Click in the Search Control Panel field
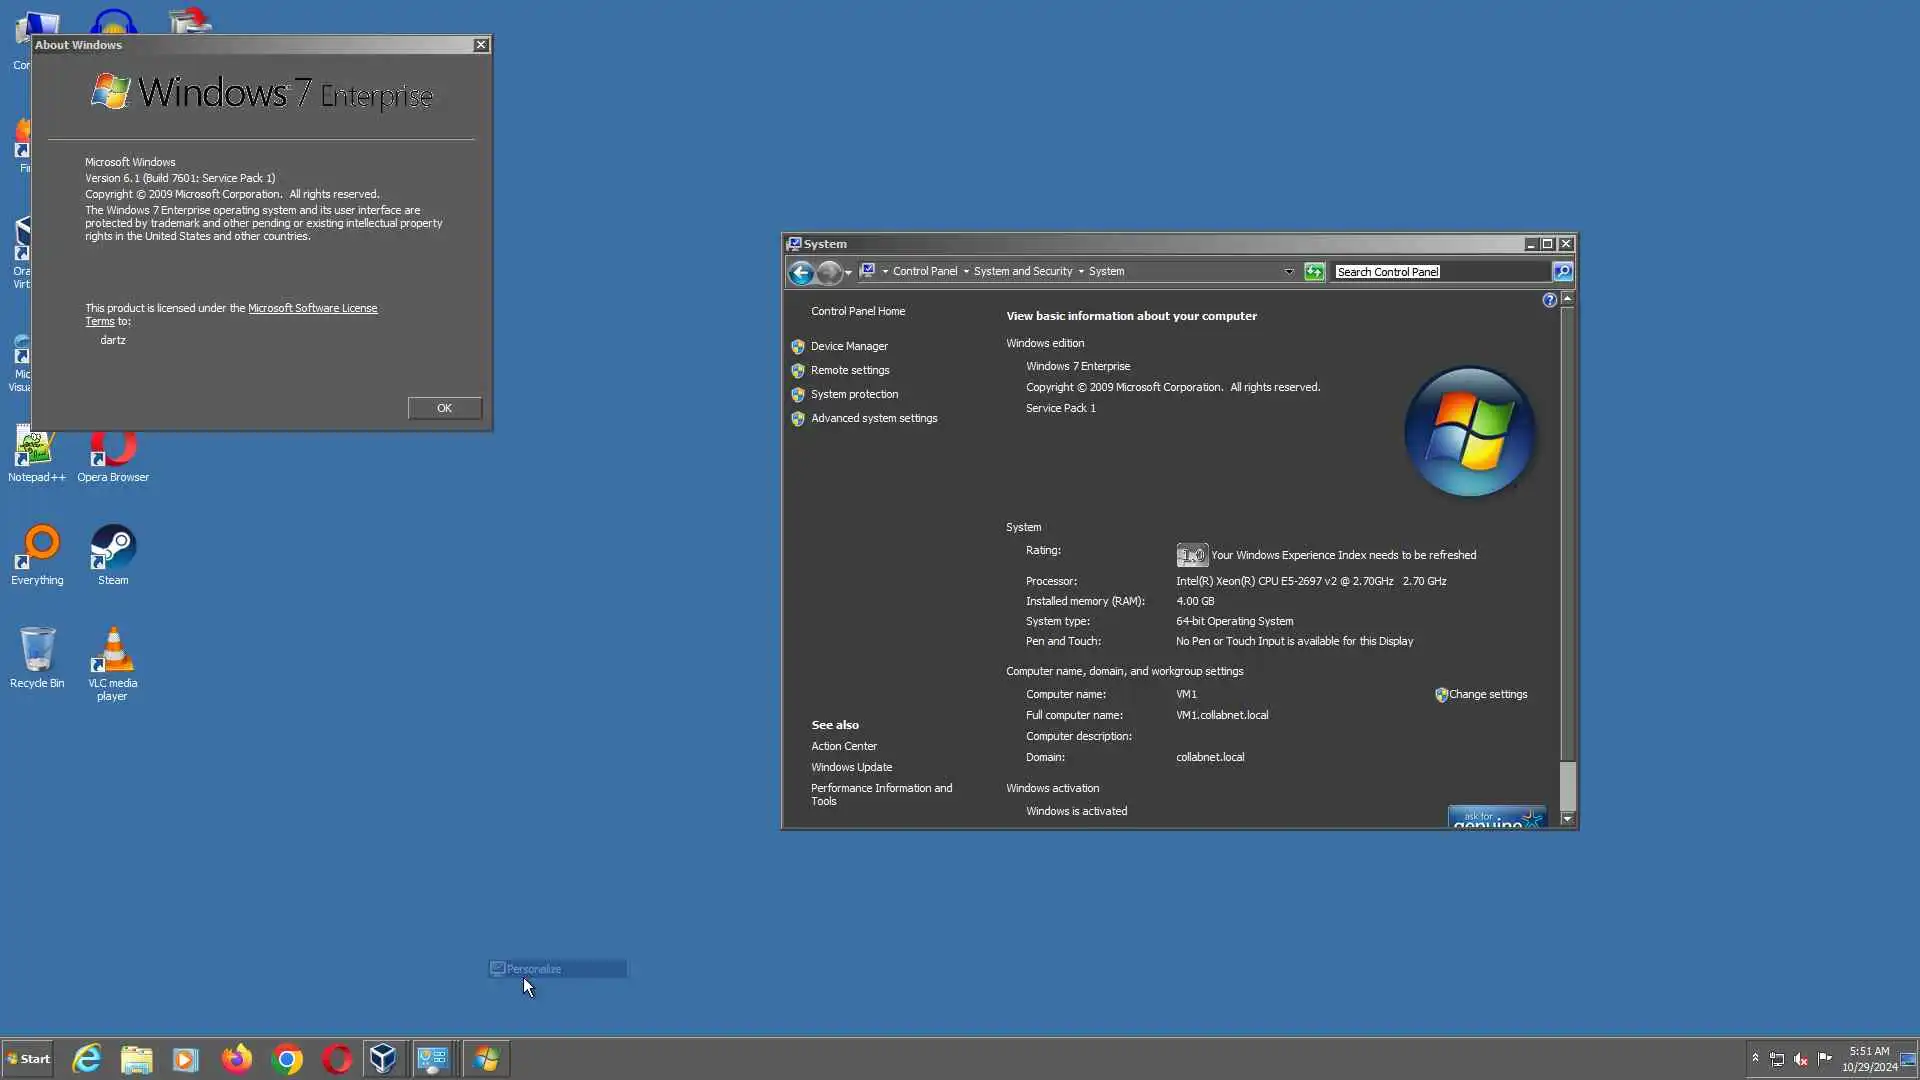The image size is (1920, 1080). click(x=1440, y=272)
